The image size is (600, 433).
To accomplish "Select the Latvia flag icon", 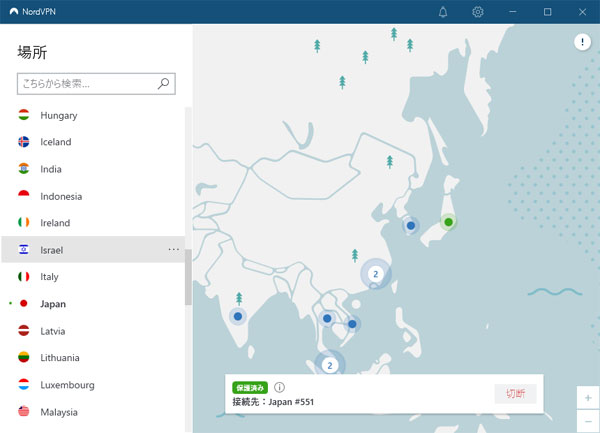I will [x=24, y=330].
